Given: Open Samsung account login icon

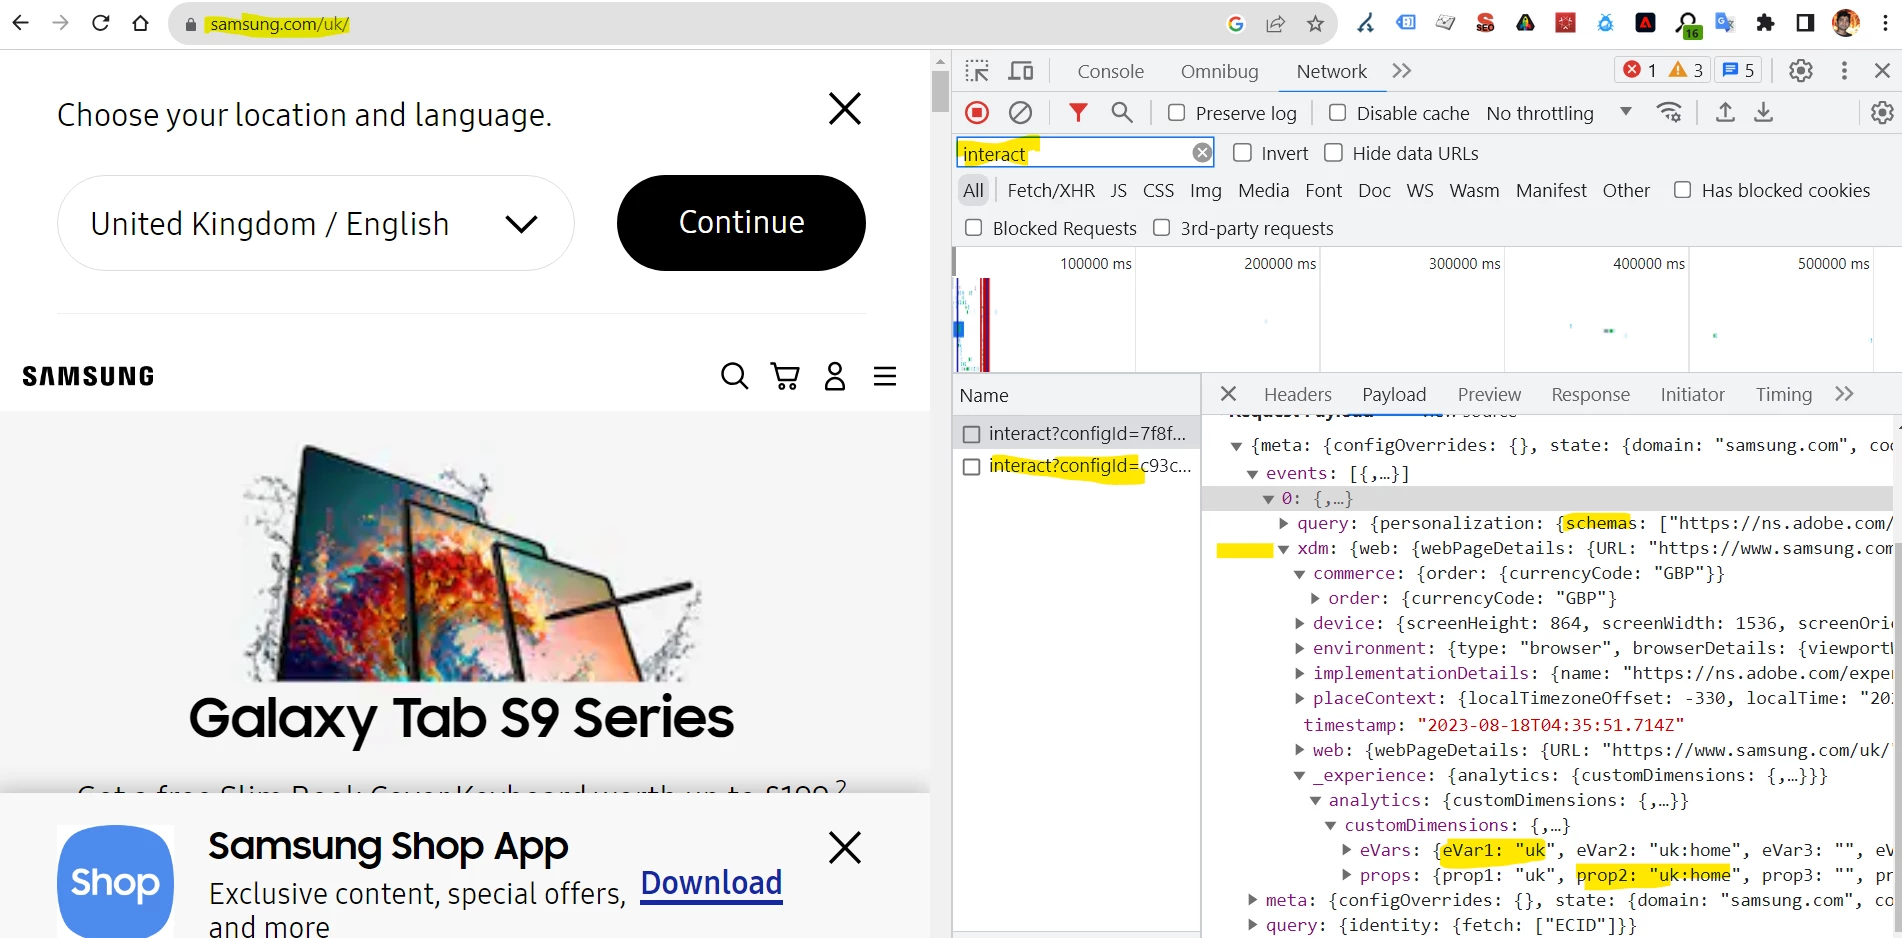Looking at the screenshot, I should pyautogui.click(x=835, y=376).
